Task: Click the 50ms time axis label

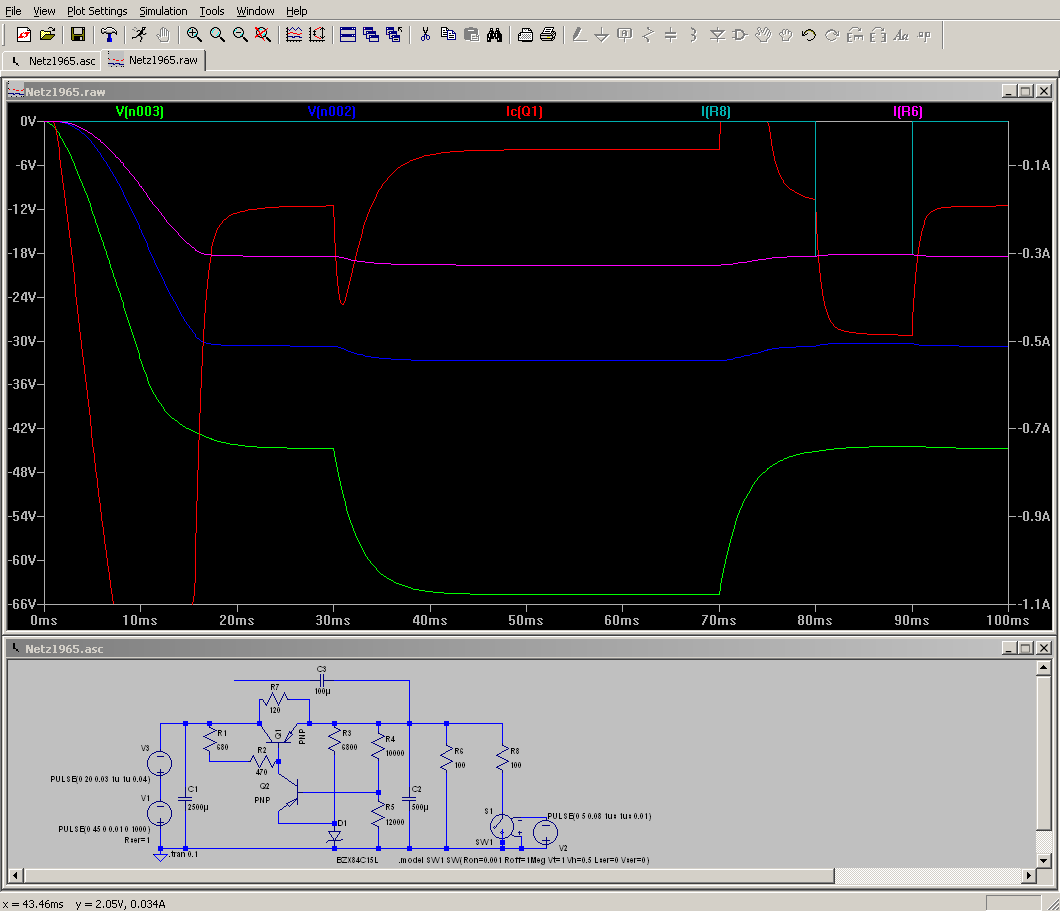Action: coord(526,620)
